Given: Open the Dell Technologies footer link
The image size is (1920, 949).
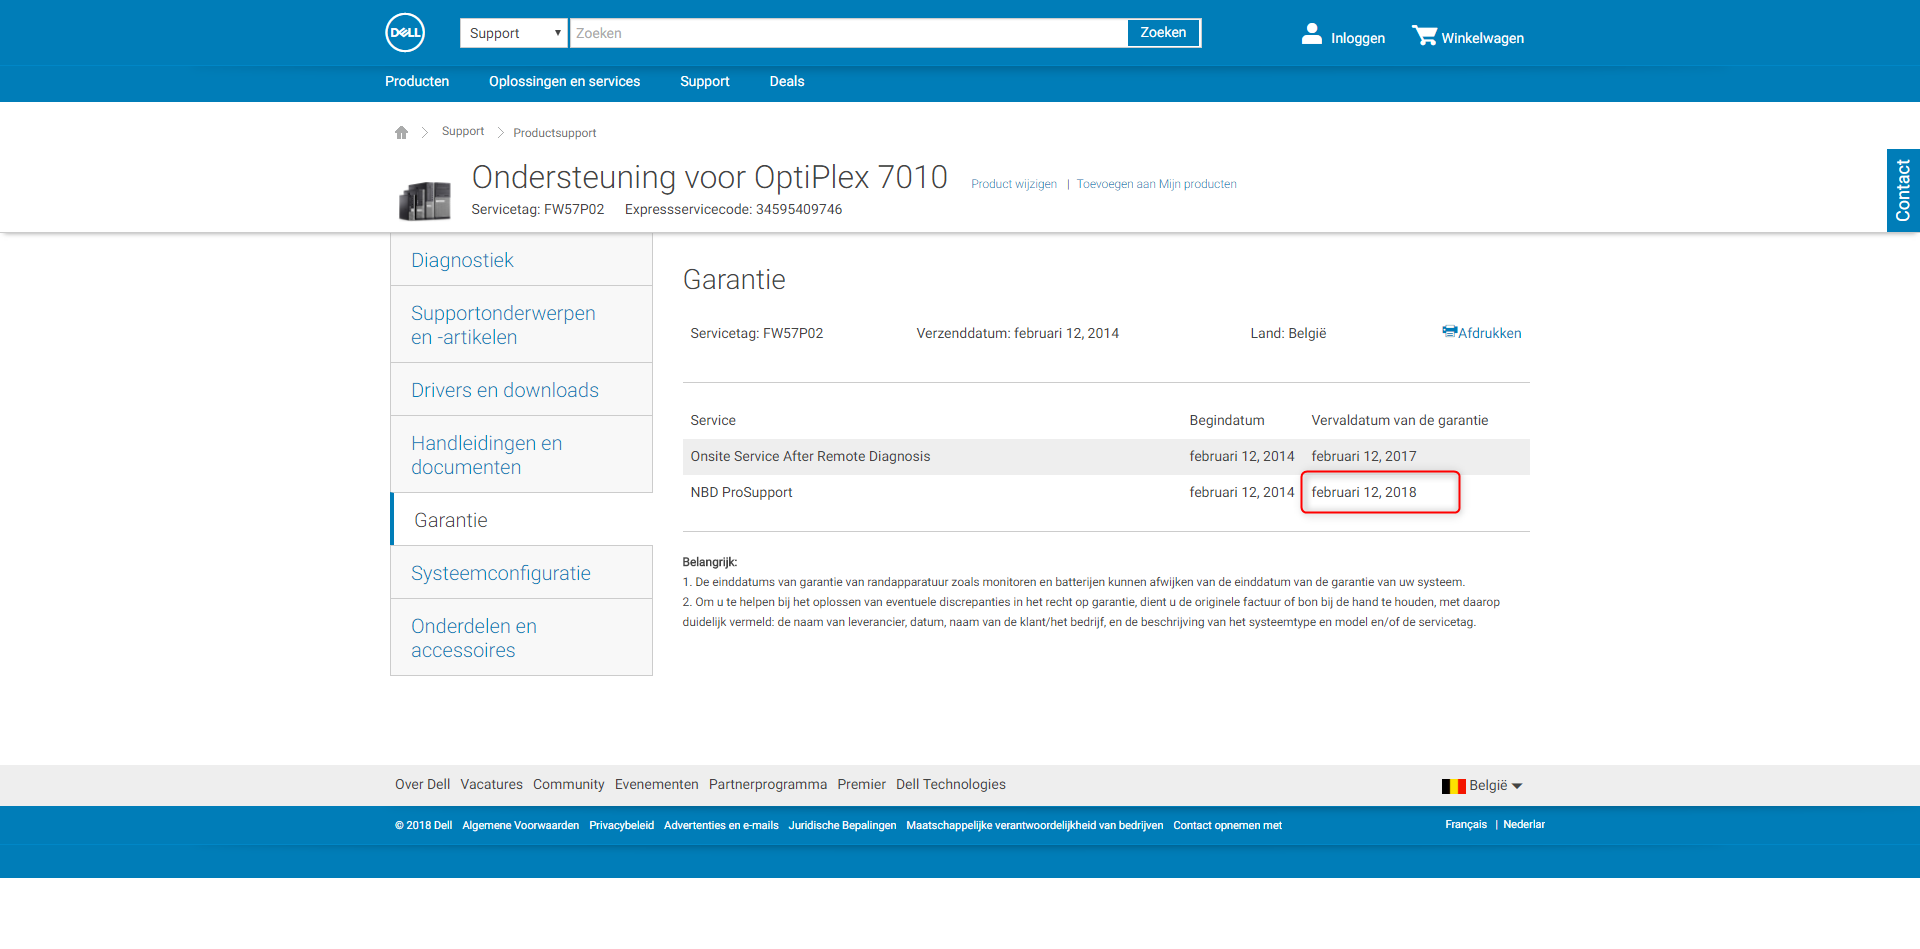Looking at the screenshot, I should point(951,785).
